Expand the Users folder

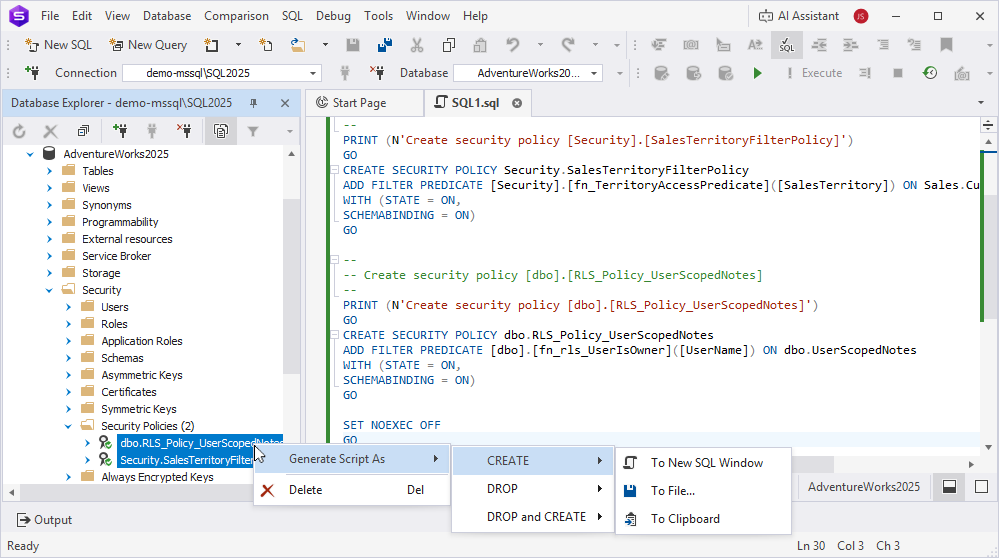point(68,307)
